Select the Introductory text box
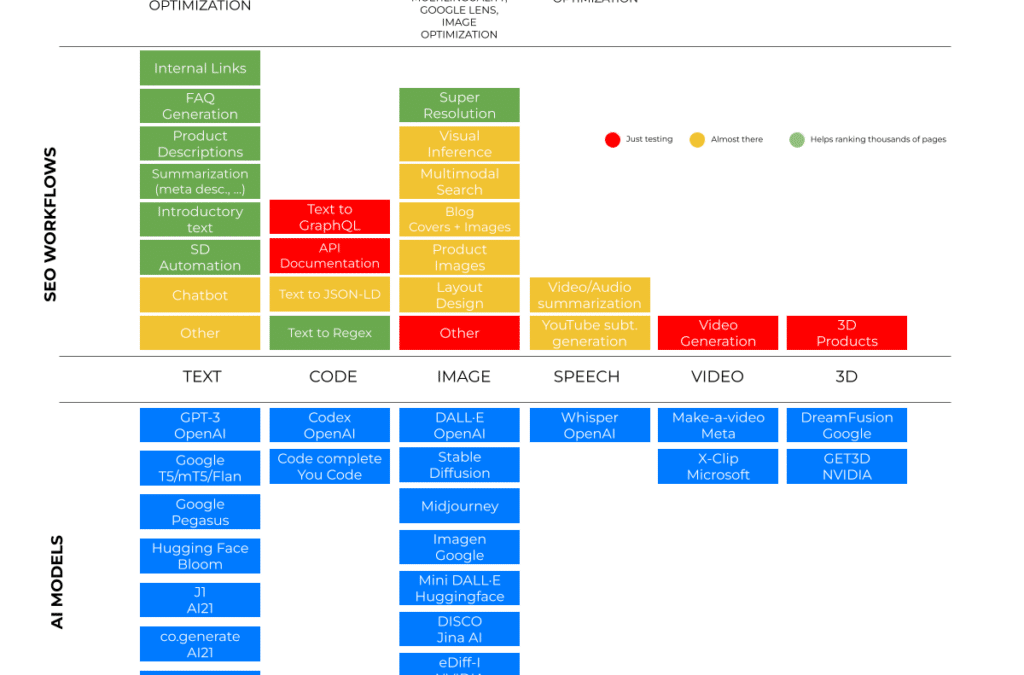This screenshot has height=675, width=1024. (x=200, y=219)
